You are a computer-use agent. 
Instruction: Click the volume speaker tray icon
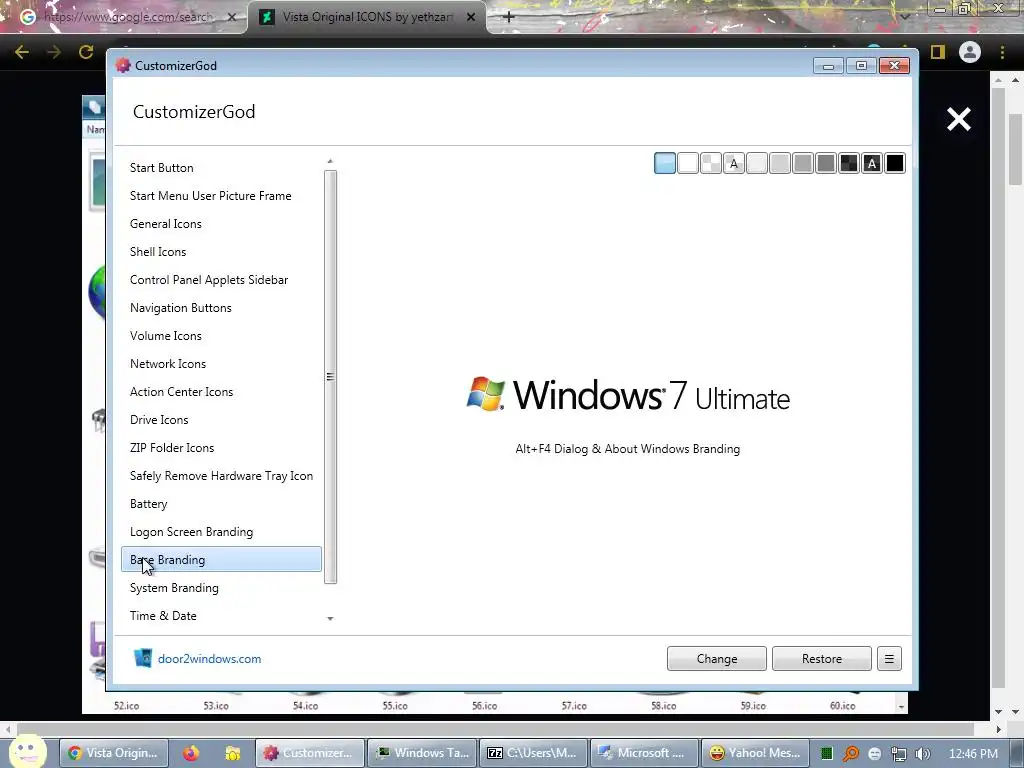point(922,754)
